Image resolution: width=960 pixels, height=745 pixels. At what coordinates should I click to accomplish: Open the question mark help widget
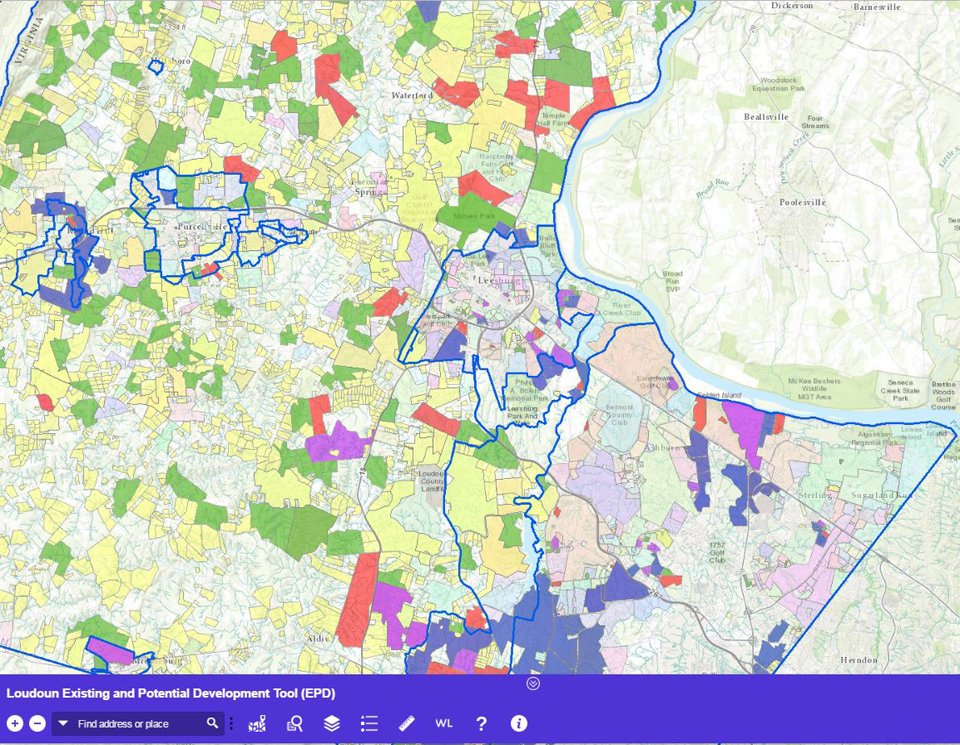(x=481, y=724)
